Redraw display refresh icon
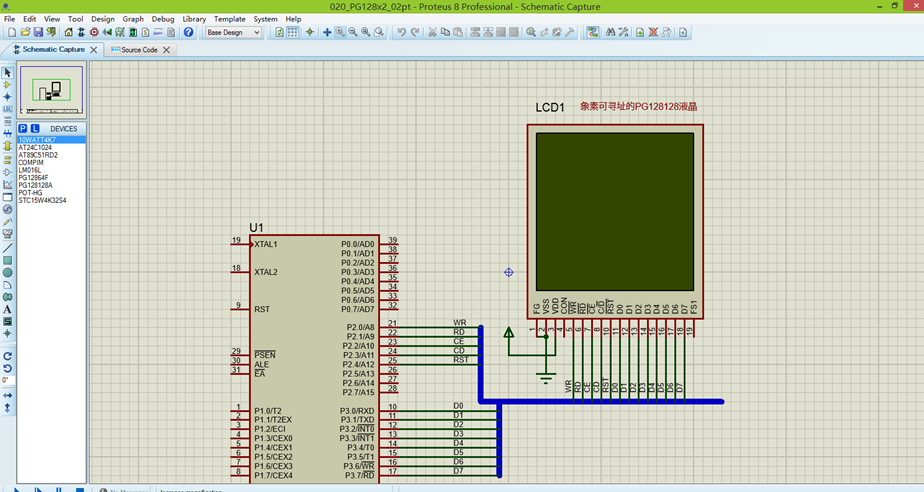Screen dimensions: 924x492 [279, 32]
